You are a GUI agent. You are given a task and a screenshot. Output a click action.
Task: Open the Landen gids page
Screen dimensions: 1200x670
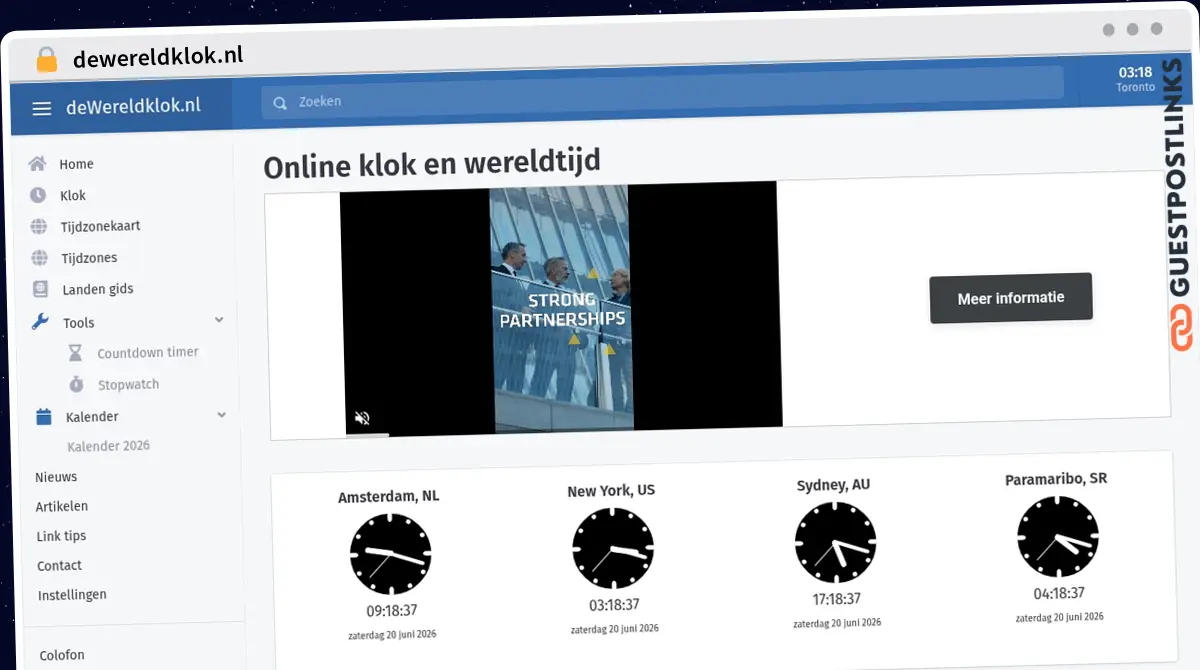[x=98, y=289]
